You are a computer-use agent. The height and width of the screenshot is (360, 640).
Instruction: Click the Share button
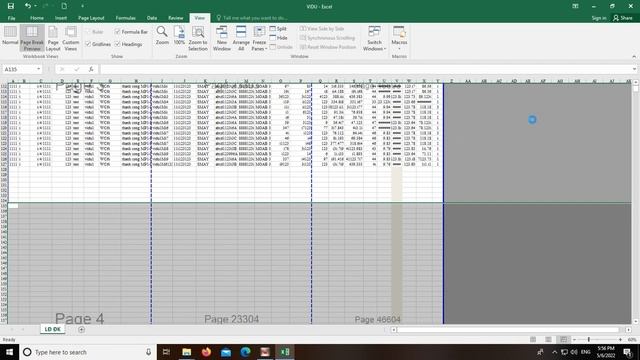pyautogui.click(x=623, y=18)
